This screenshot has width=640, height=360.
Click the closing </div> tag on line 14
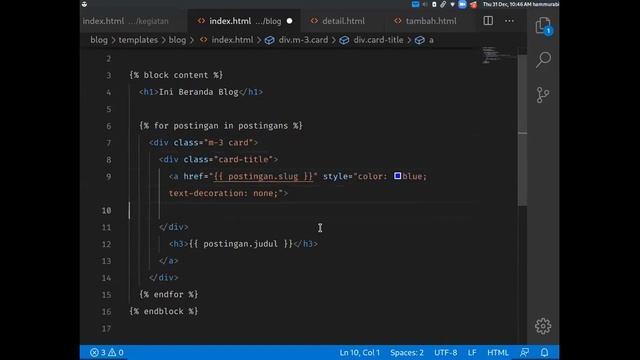pyautogui.click(x=164, y=278)
